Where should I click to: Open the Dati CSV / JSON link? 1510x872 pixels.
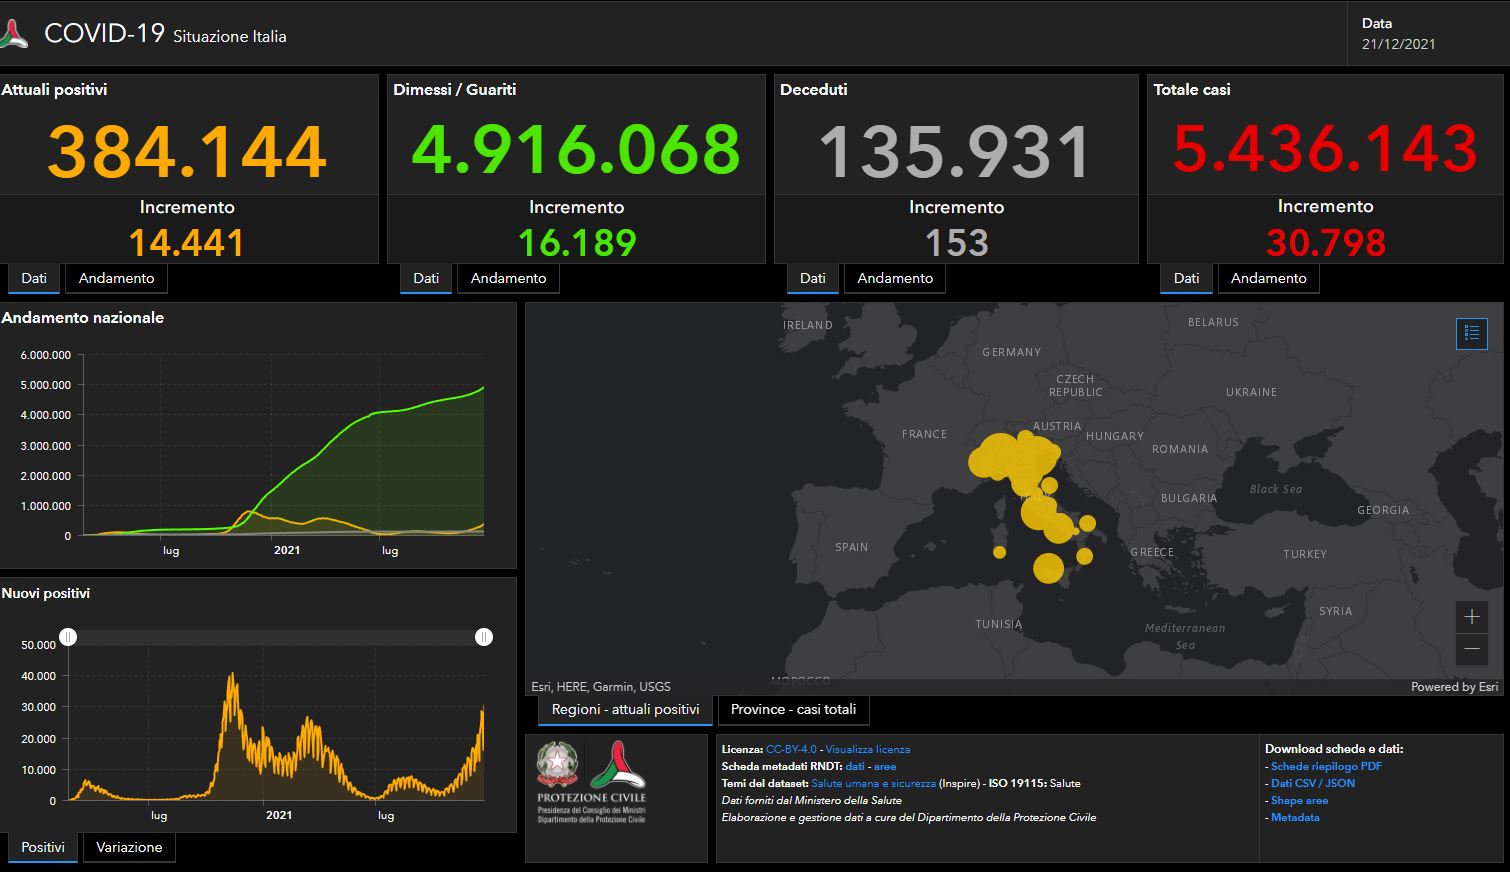click(x=1312, y=783)
